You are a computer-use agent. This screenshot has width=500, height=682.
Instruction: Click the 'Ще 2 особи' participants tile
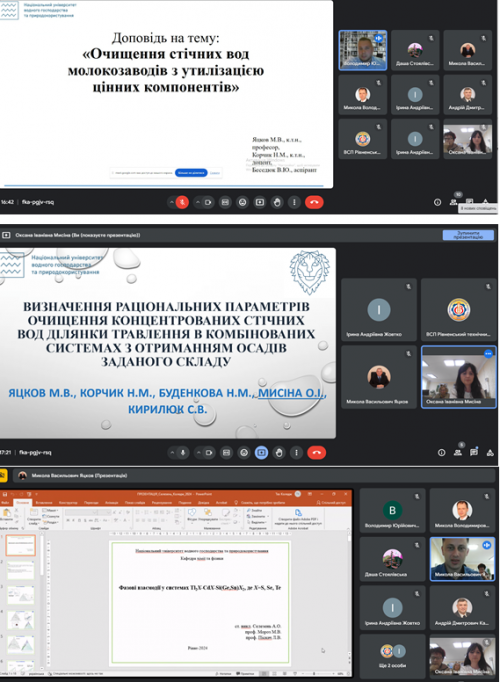(392, 655)
